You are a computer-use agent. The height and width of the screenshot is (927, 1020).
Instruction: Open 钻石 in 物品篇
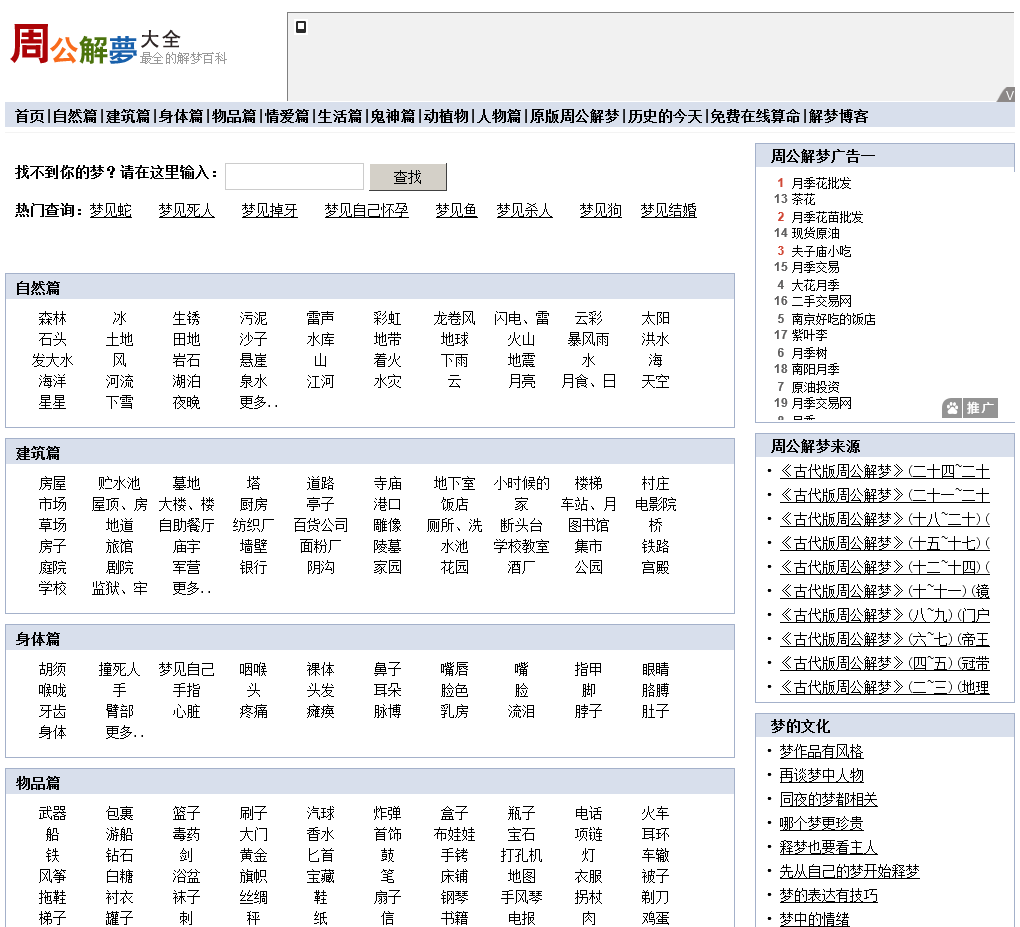(120, 855)
